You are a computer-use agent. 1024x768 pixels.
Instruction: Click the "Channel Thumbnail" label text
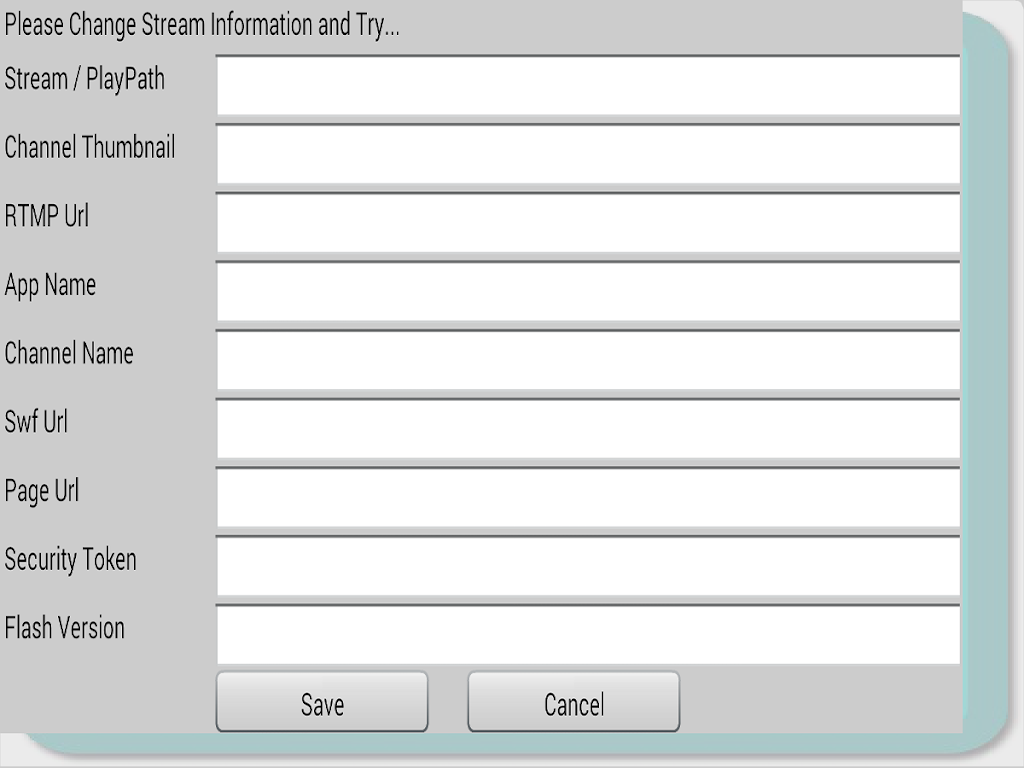pyautogui.click(x=90, y=148)
